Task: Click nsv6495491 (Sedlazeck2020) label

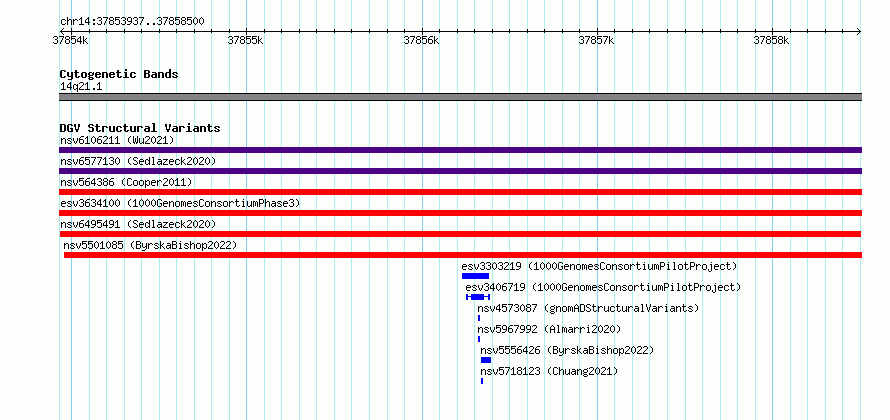Action: pyautogui.click(x=138, y=224)
